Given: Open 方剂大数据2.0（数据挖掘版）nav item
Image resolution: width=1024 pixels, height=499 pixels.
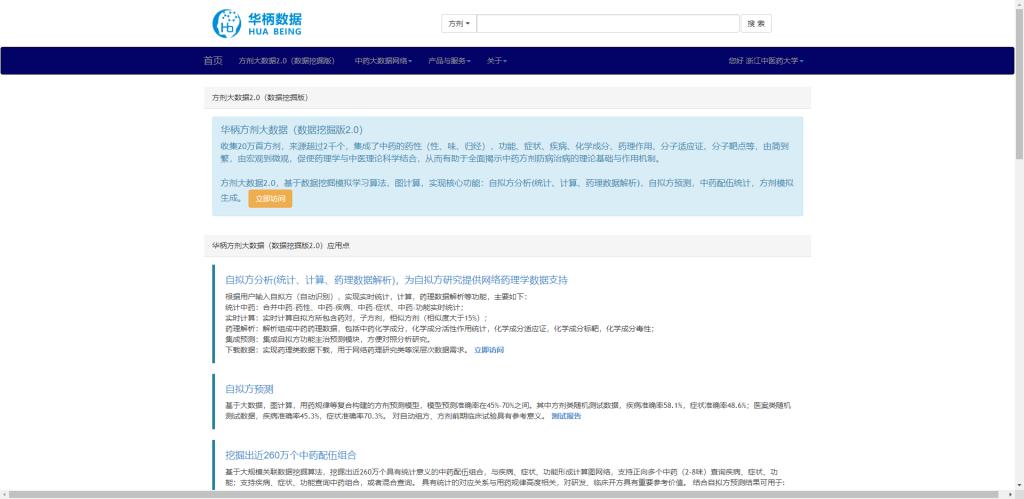Looking at the screenshot, I should (x=287, y=61).
